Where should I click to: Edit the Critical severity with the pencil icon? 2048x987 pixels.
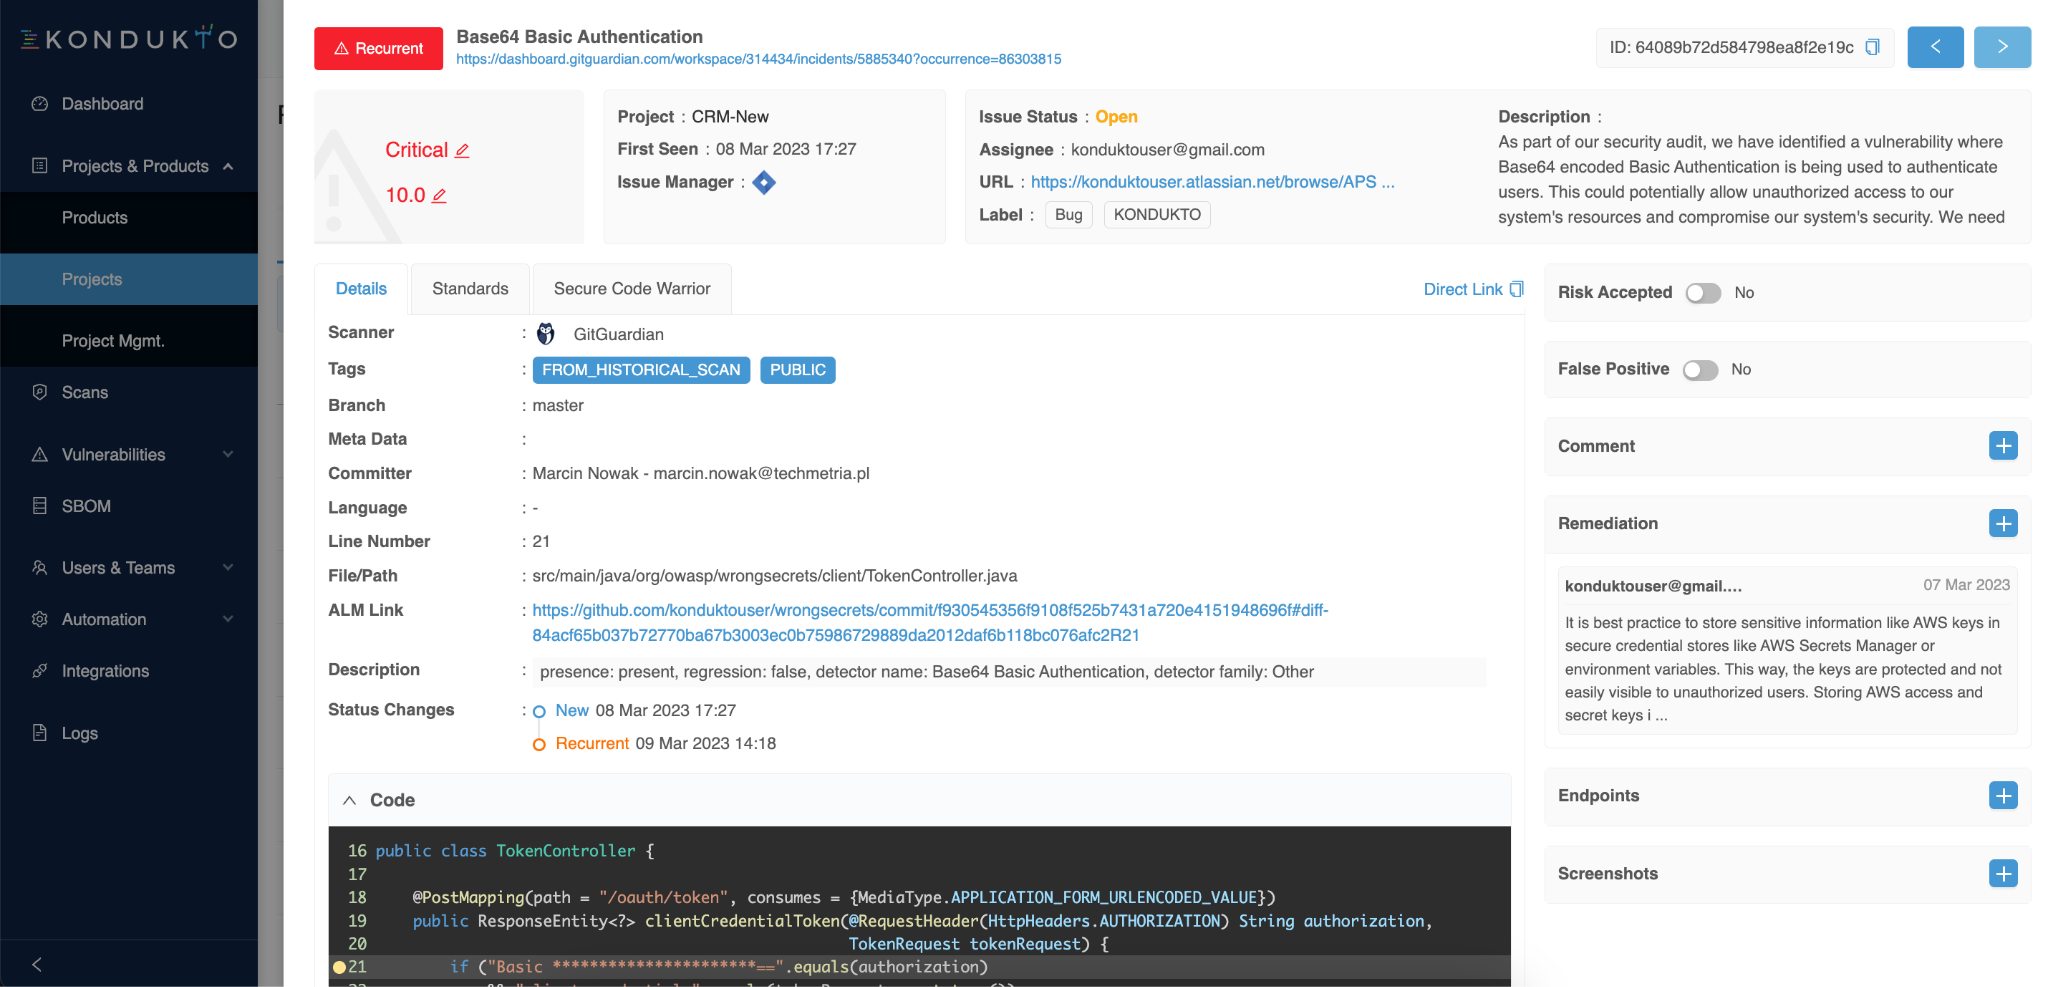click(x=463, y=149)
